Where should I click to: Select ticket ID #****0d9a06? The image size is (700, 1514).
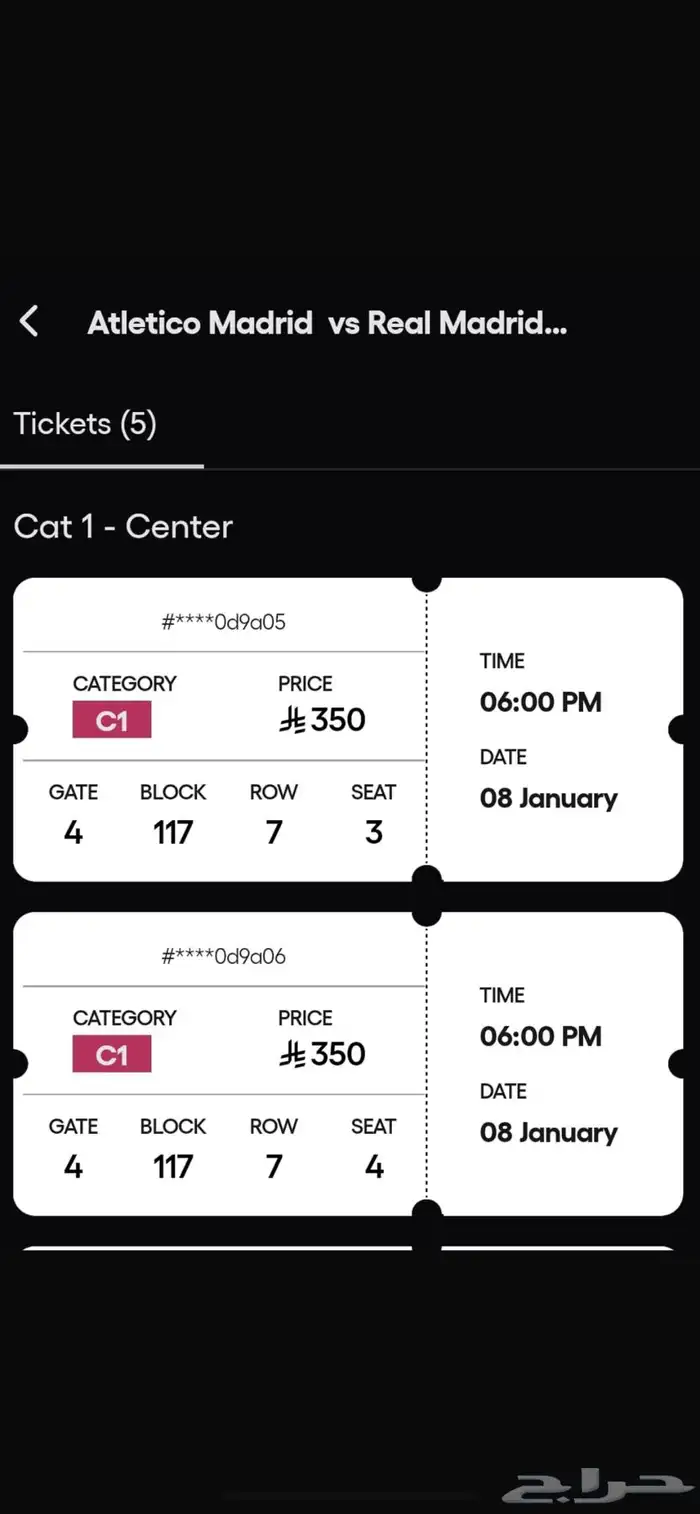pyautogui.click(x=224, y=956)
